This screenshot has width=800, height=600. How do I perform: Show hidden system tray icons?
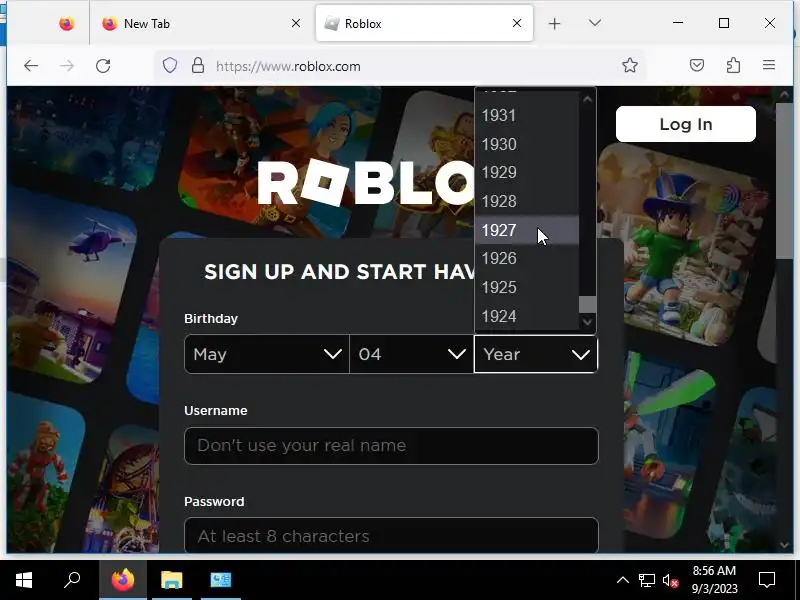(x=622, y=580)
